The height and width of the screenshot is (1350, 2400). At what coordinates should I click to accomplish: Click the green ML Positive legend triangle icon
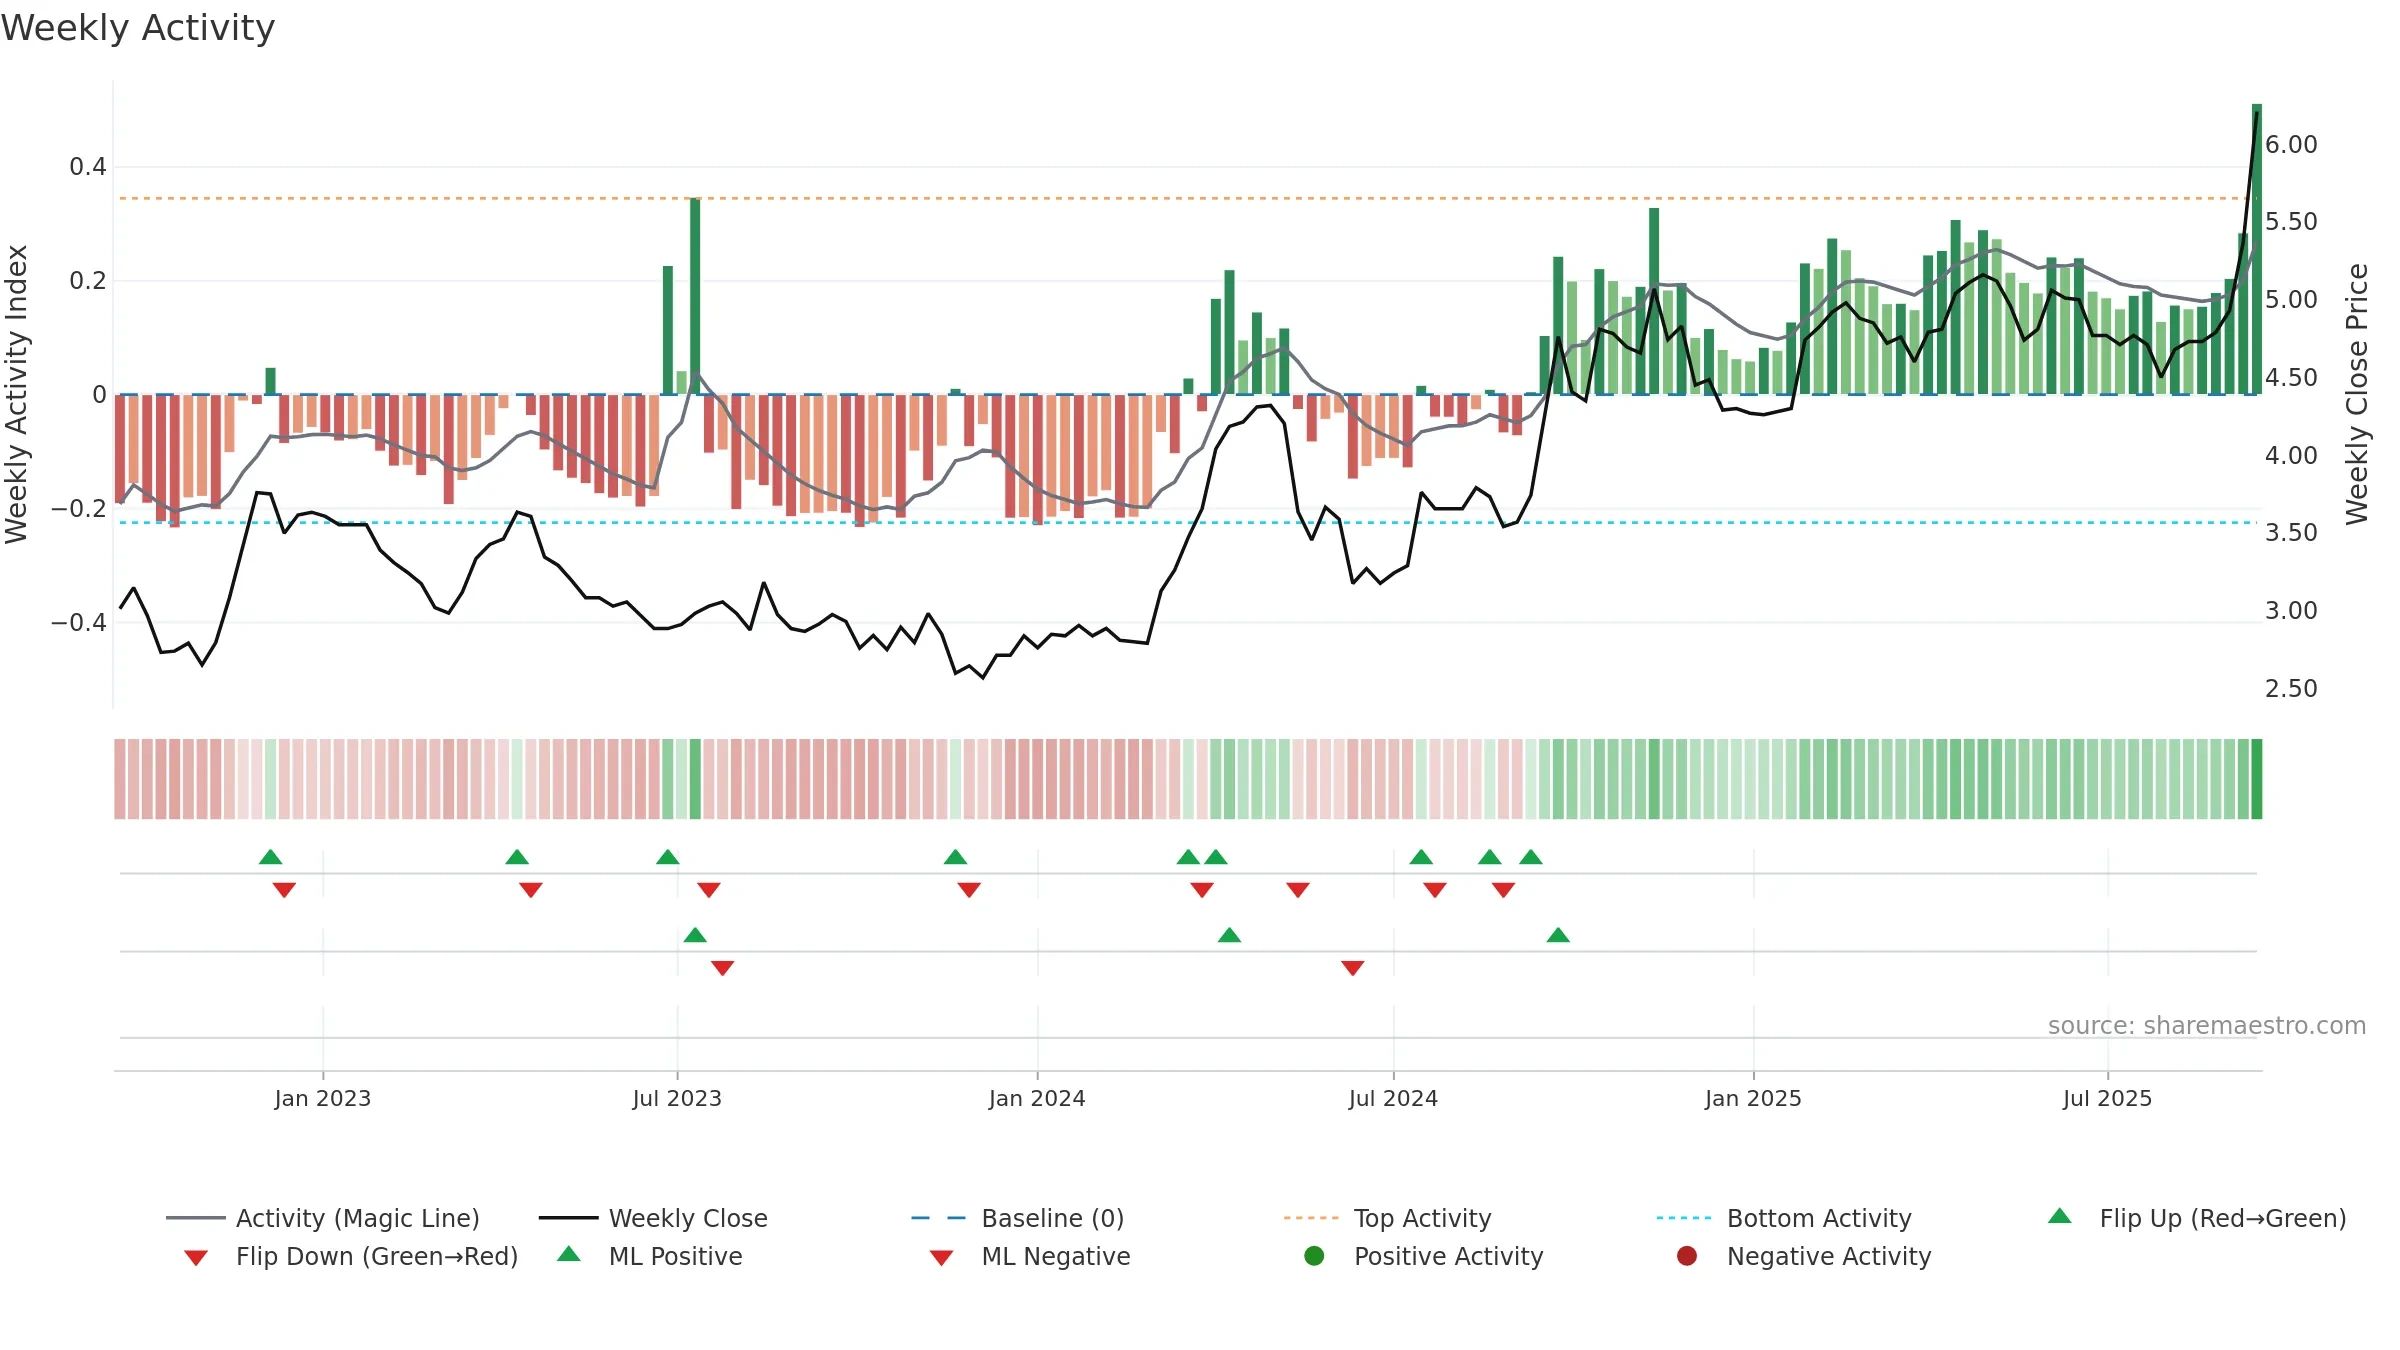coord(569,1254)
